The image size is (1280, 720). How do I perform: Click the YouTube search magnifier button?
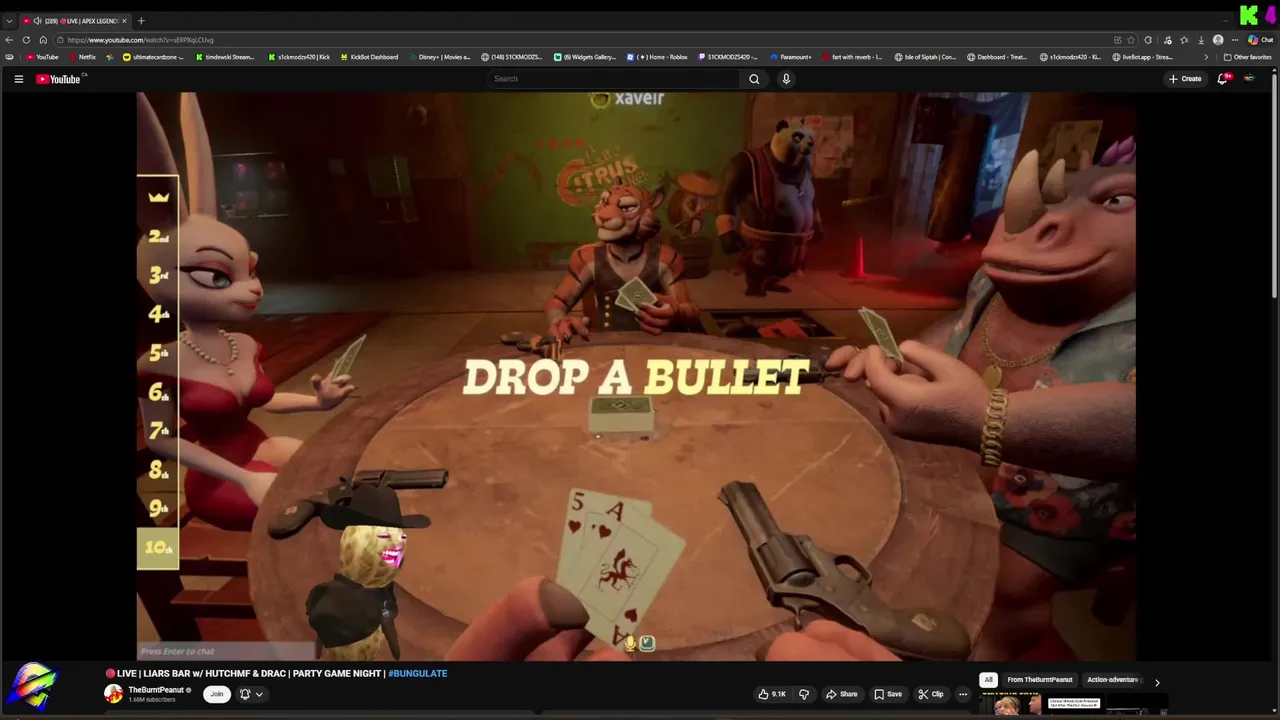tap(754, 79)
